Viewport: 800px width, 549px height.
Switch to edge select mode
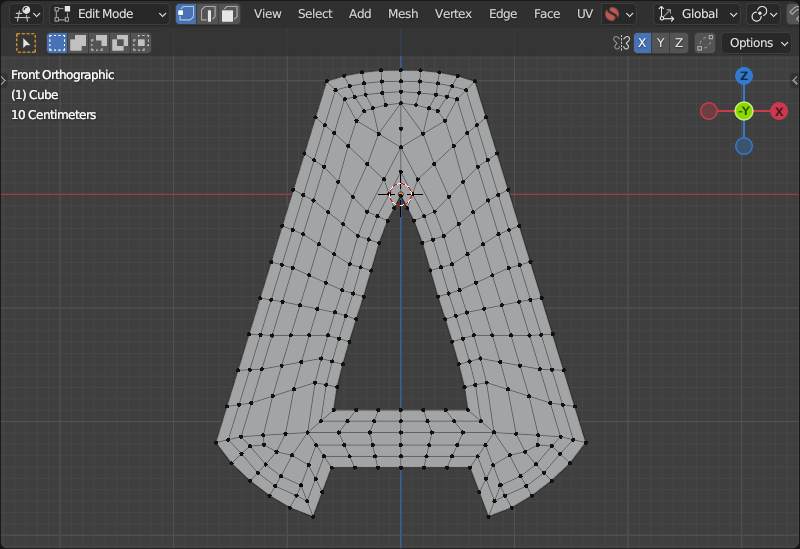[208, 14]
